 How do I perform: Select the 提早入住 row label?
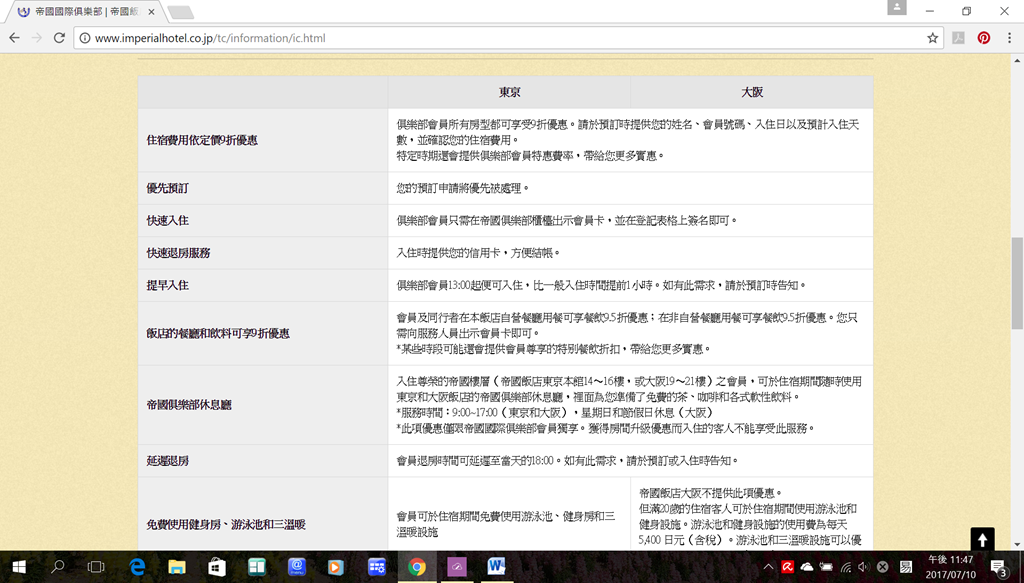pos(167,285)
